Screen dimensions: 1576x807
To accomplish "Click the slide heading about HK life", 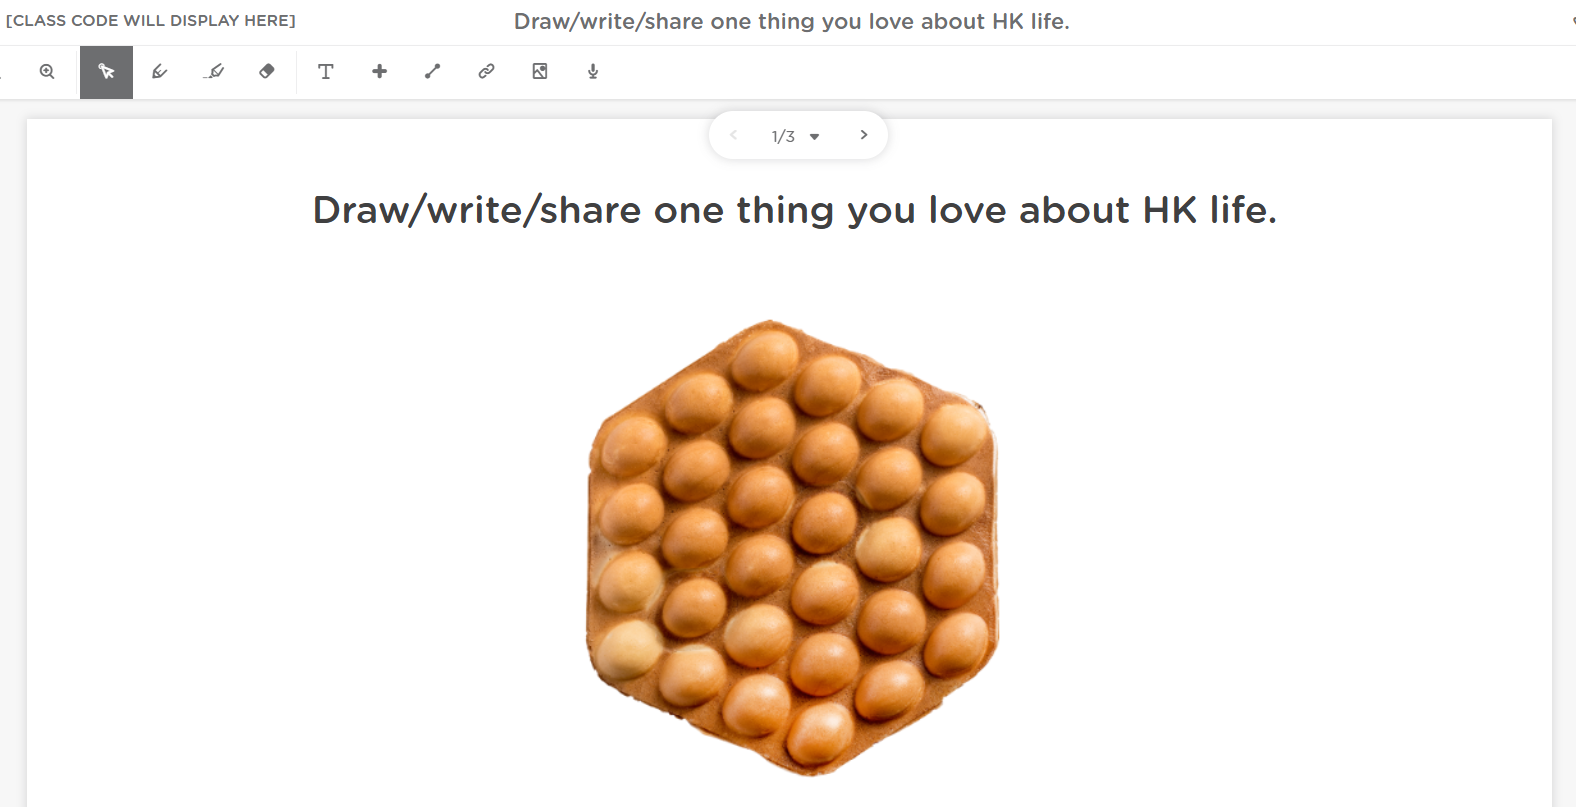I will coord(794,211).
